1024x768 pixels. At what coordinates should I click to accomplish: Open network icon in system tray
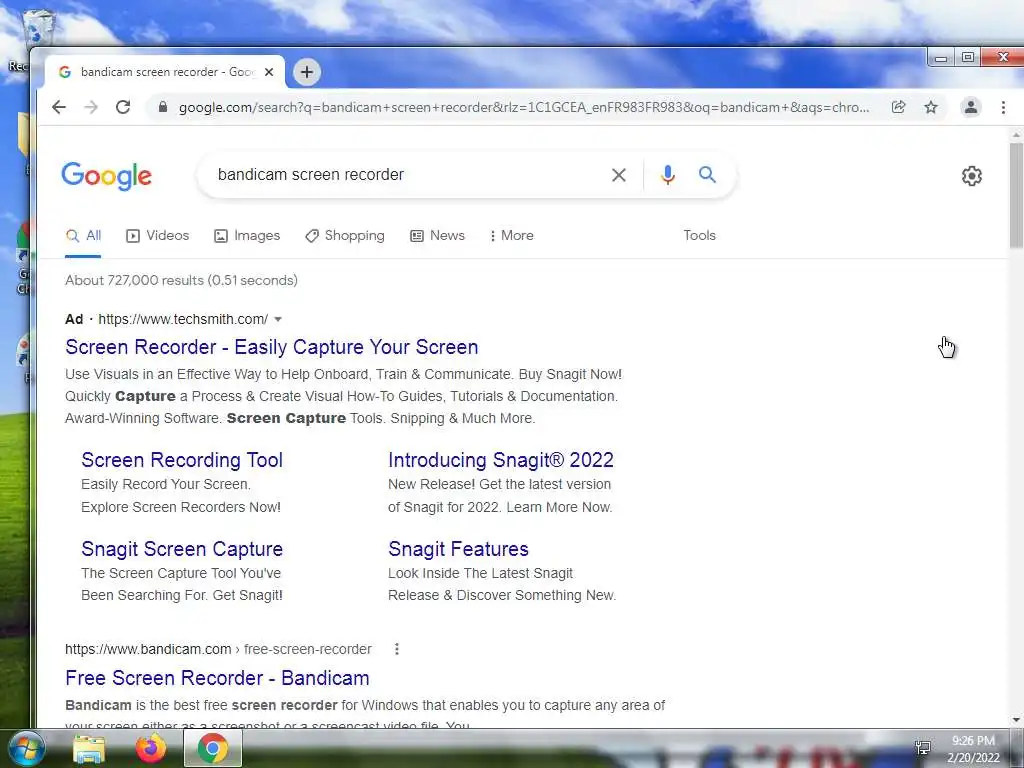coord(922,748)
